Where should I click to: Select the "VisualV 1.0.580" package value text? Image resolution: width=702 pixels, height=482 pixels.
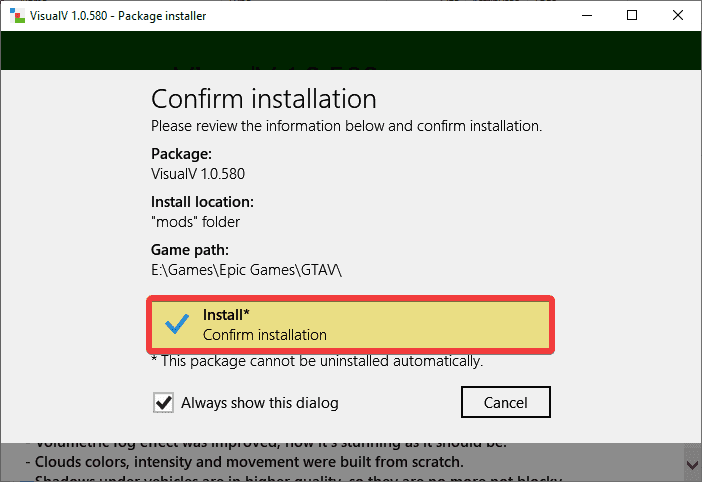198,173
